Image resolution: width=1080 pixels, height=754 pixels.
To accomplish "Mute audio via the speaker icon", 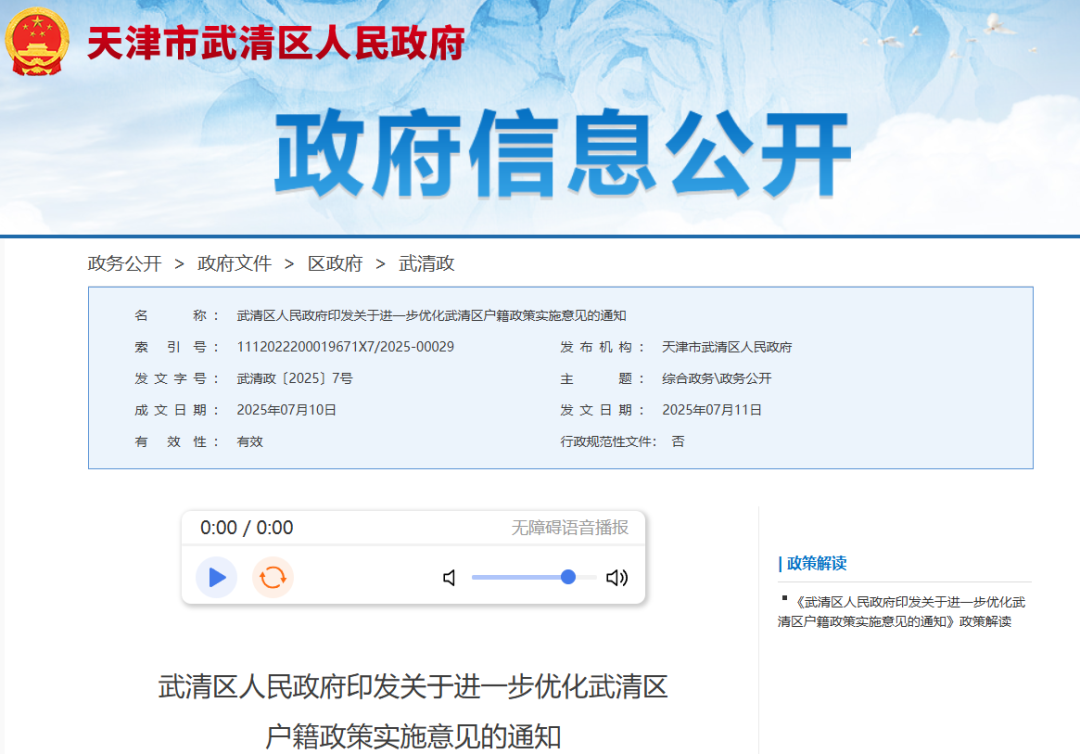I will point(448,578).
